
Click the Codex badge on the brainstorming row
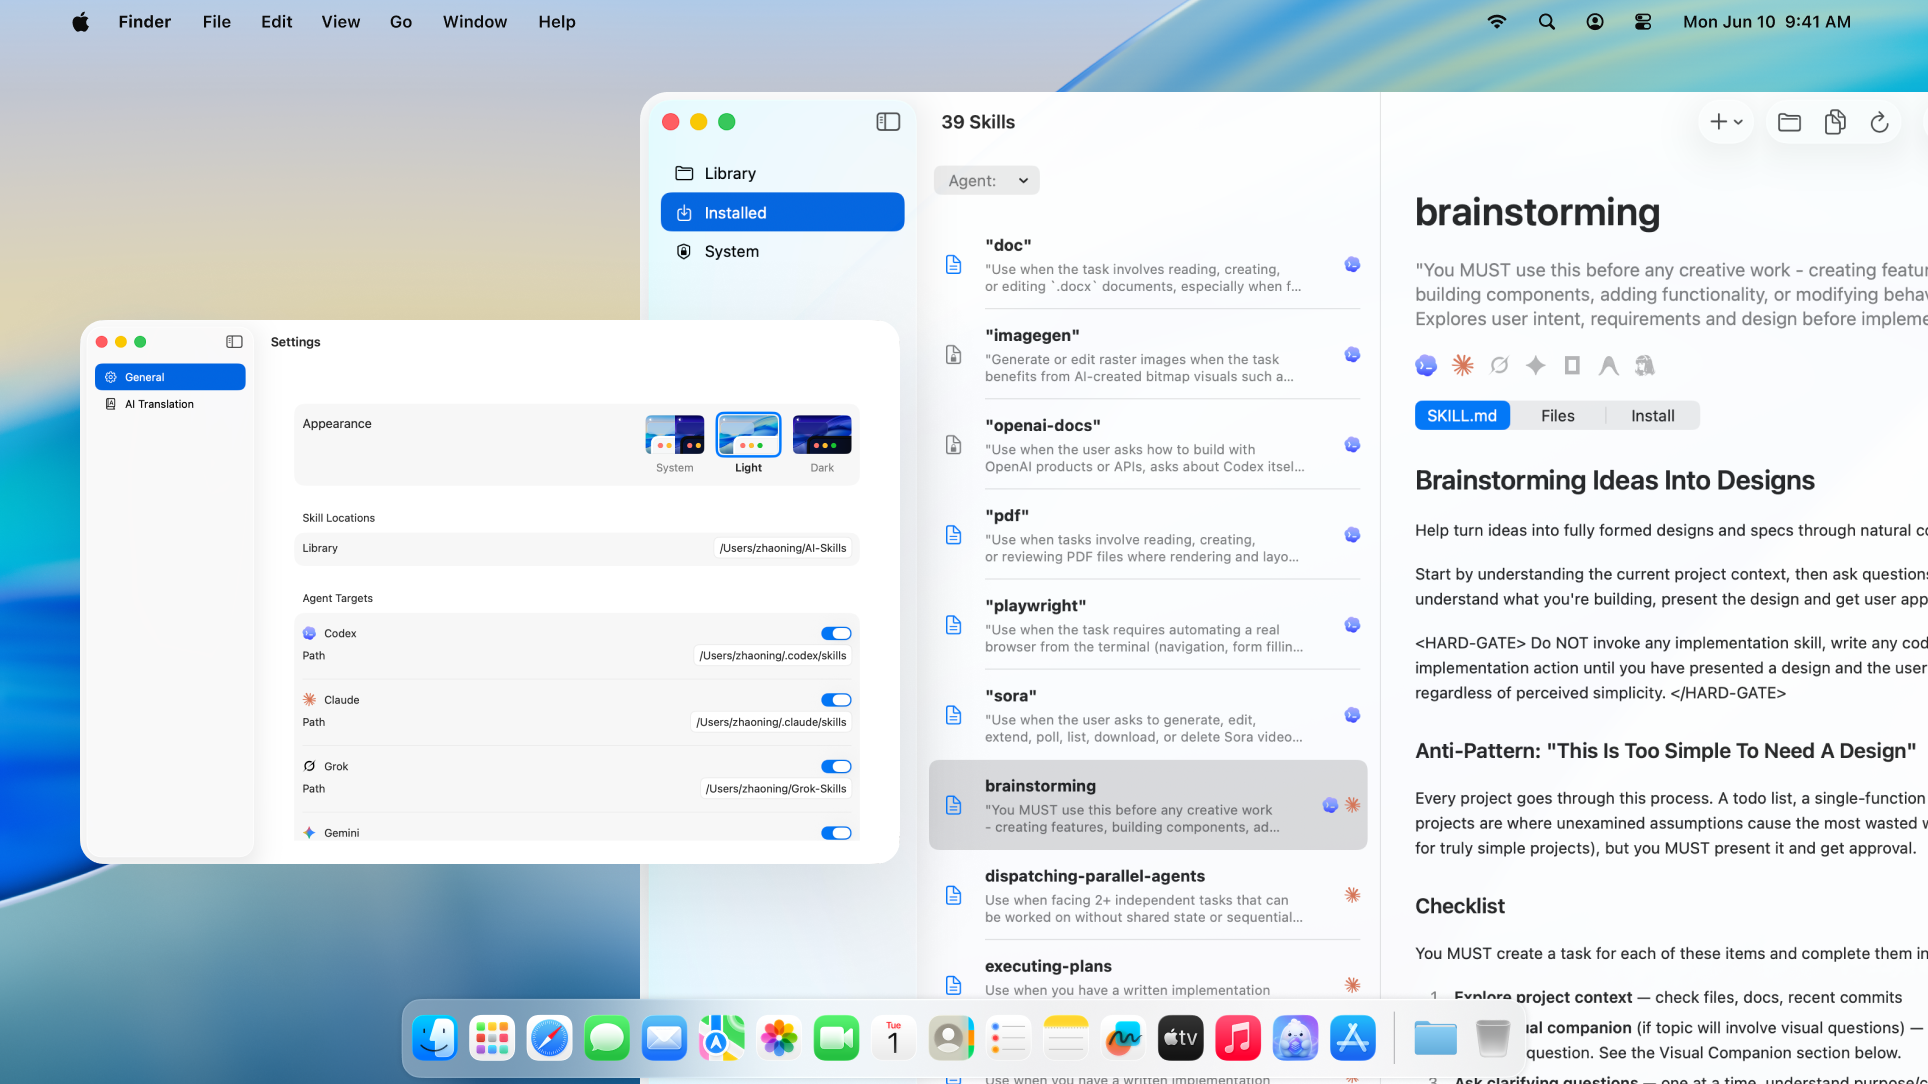point(1330,805)
